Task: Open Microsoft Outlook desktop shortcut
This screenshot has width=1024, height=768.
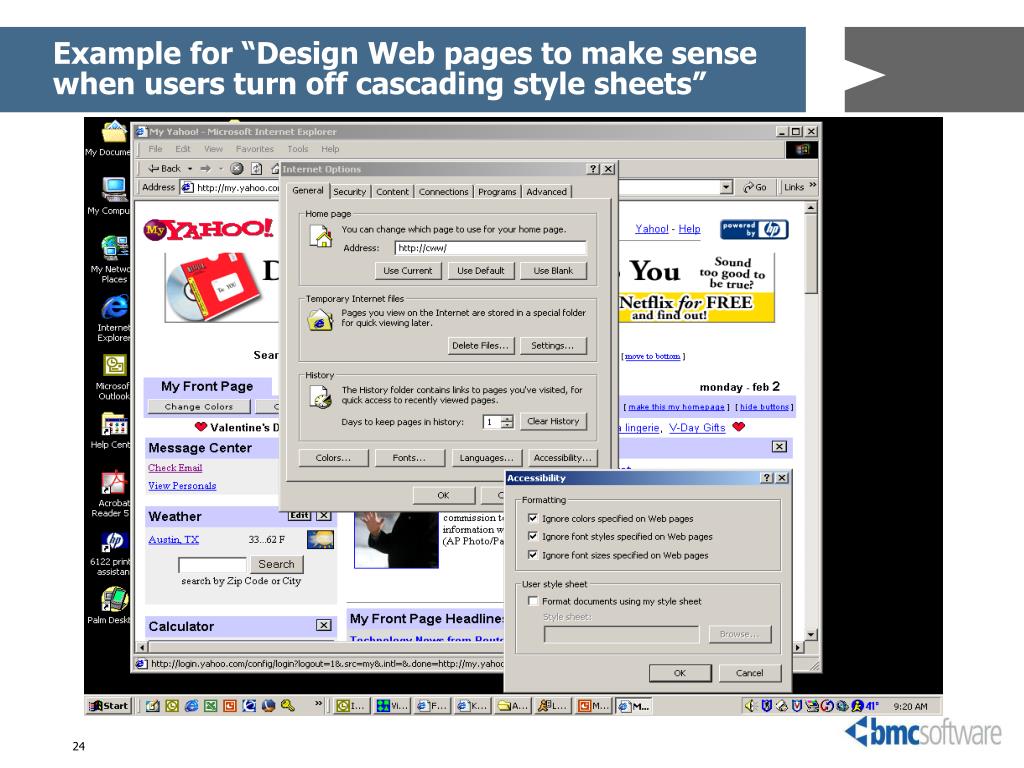Action: [114, 366]
